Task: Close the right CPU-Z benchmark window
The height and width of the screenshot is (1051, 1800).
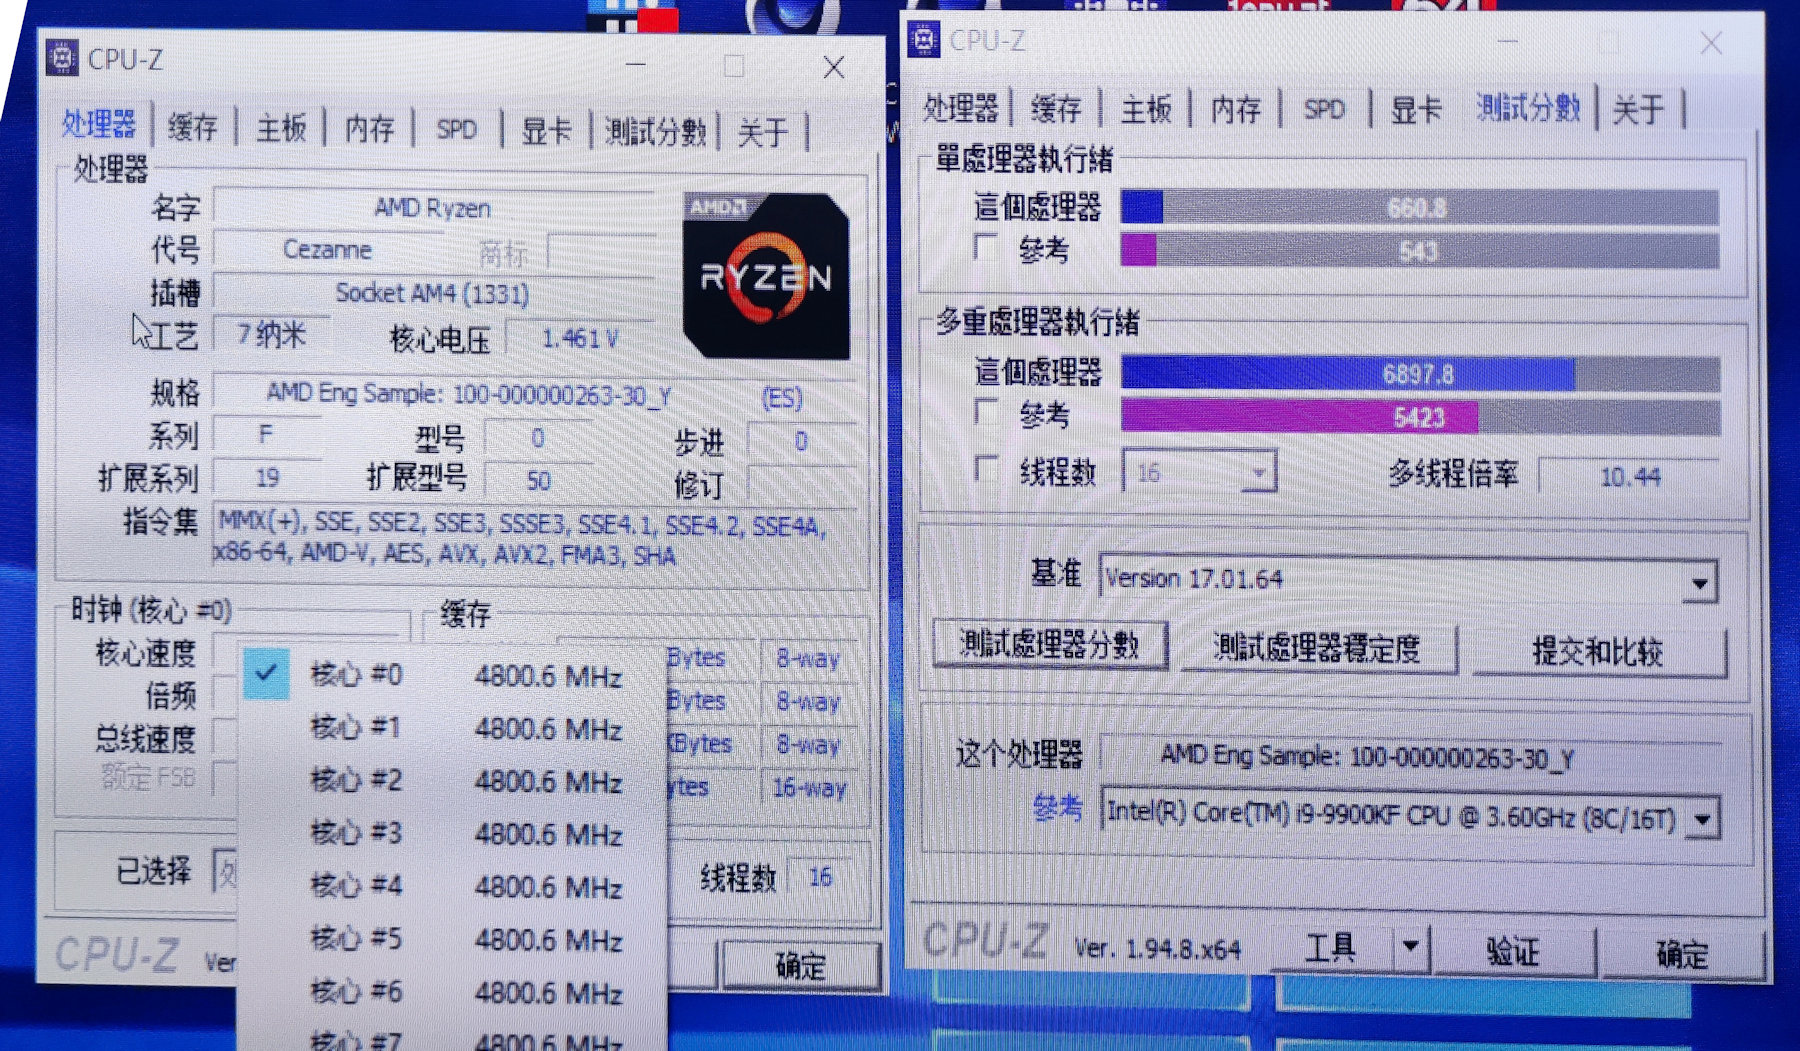Action: (x=1711, y=43)
